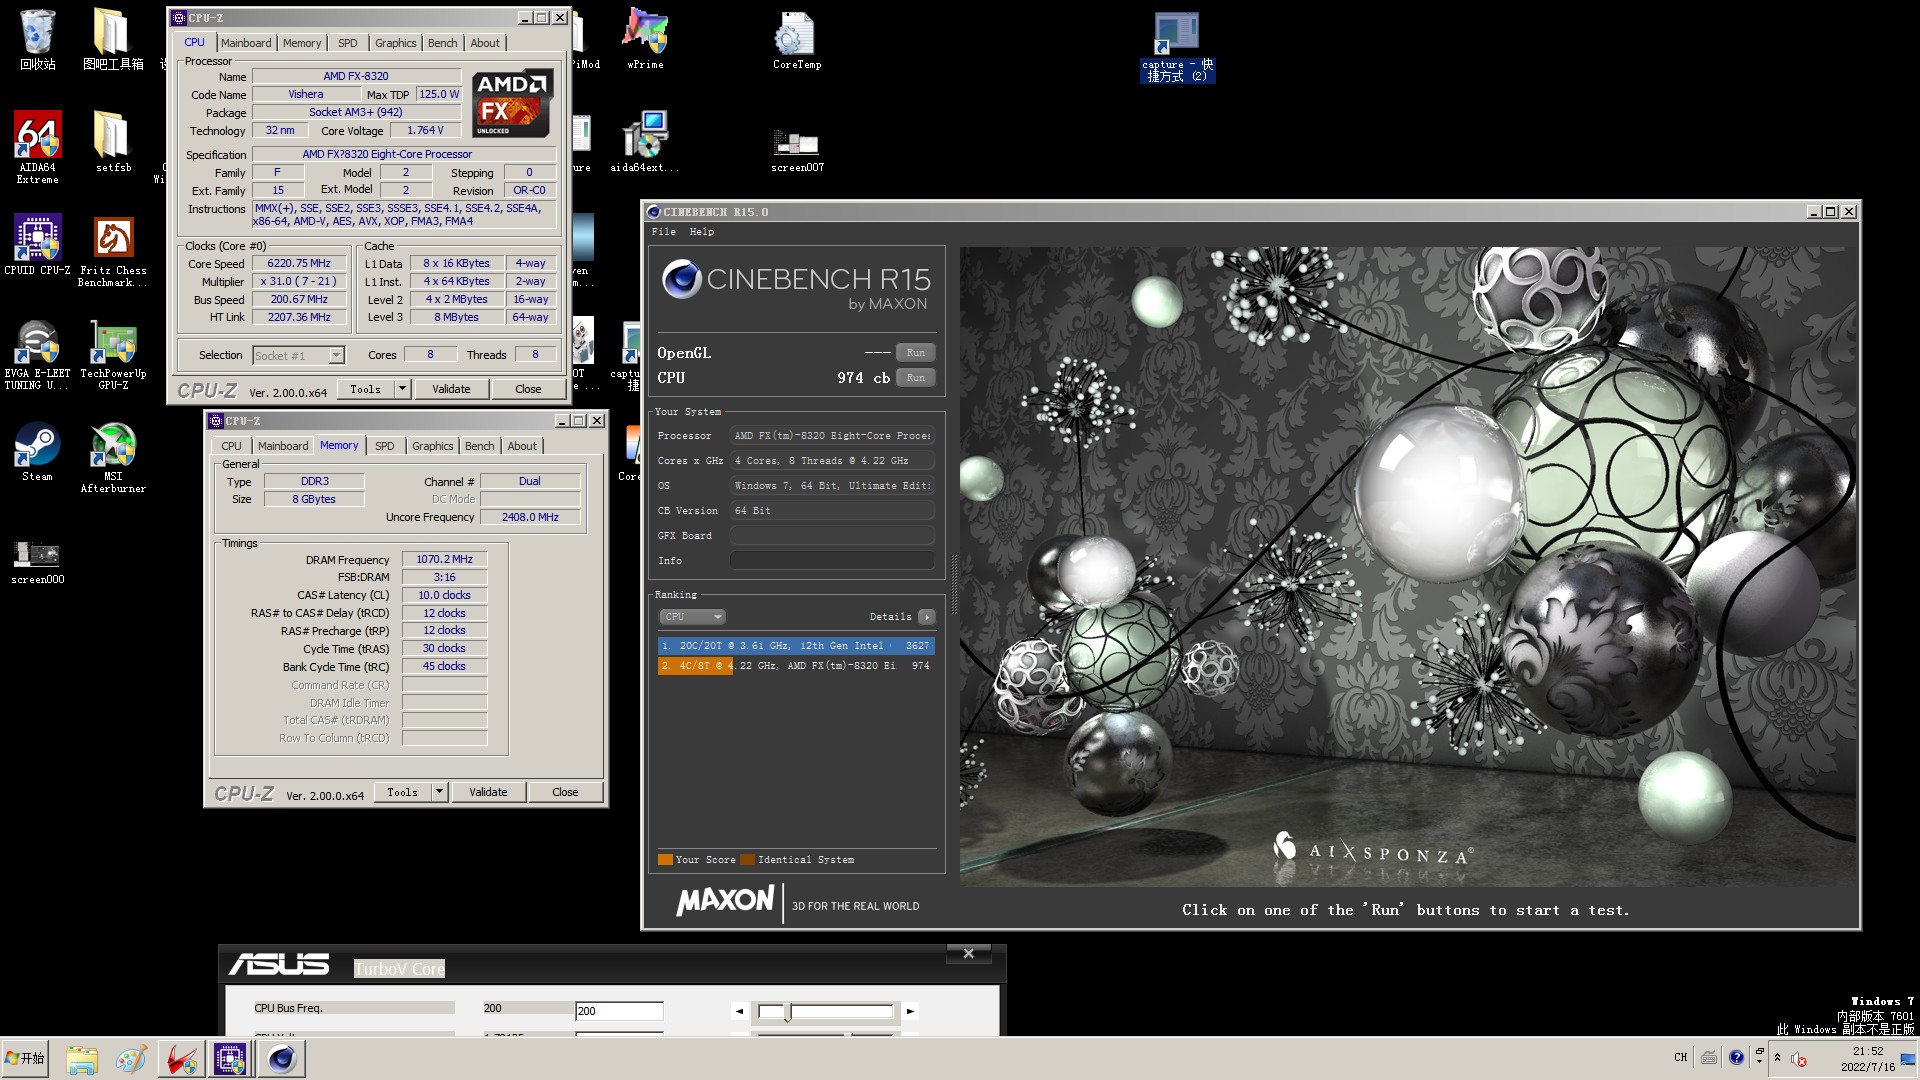Launch CPUID CPU-Z desktop shortcut
Screen dimensions: 1920x1080
[x=37, y=245]
